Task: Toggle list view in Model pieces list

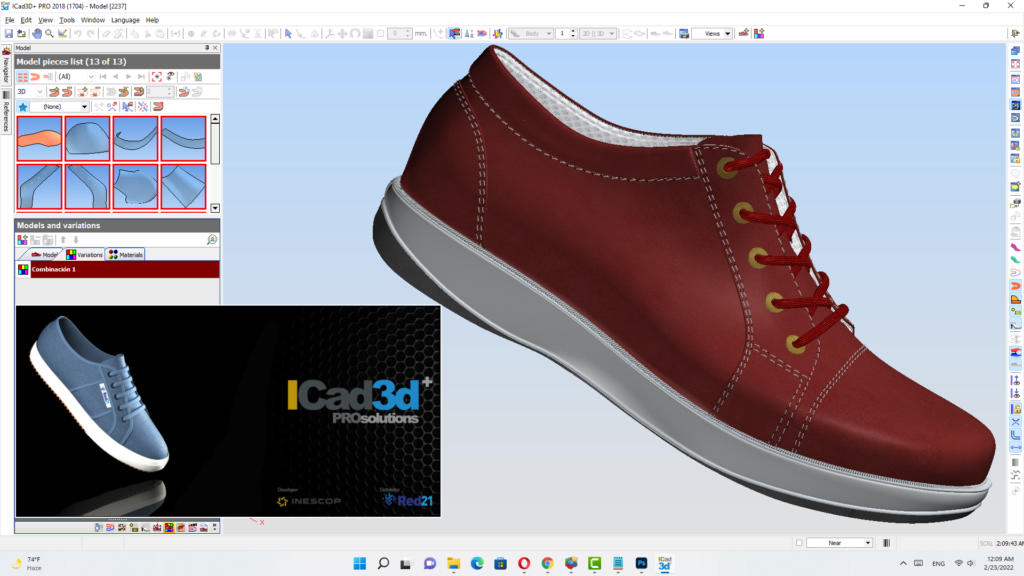Action: coord(22,76)
